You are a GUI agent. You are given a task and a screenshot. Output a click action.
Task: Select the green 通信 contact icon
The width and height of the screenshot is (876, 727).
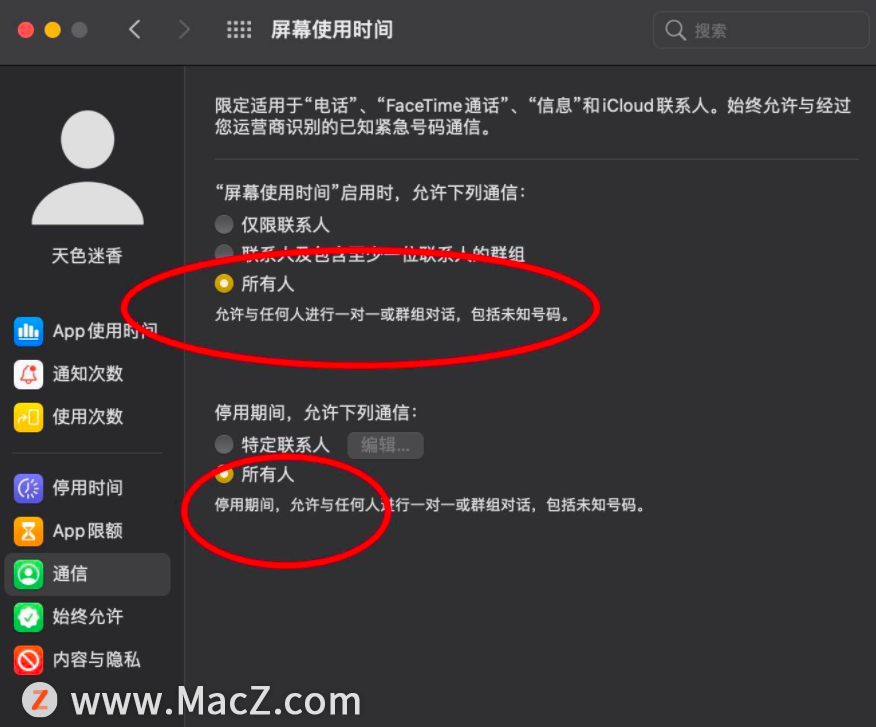(x=28, y=574)
